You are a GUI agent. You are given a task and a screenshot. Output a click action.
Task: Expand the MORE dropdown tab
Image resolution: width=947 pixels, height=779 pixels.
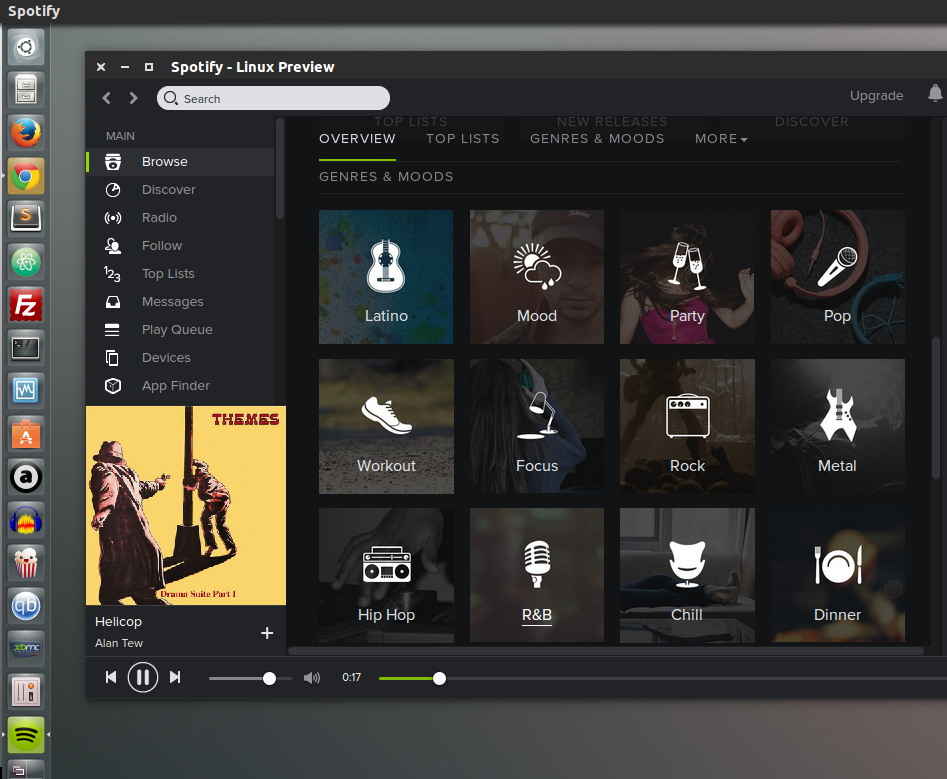[721, 139]
